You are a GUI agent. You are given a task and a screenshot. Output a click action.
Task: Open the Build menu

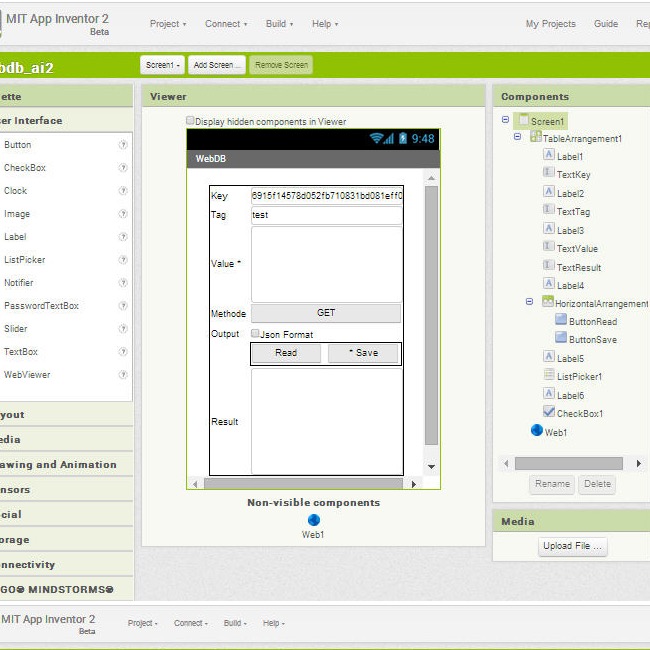coord(279,24)
